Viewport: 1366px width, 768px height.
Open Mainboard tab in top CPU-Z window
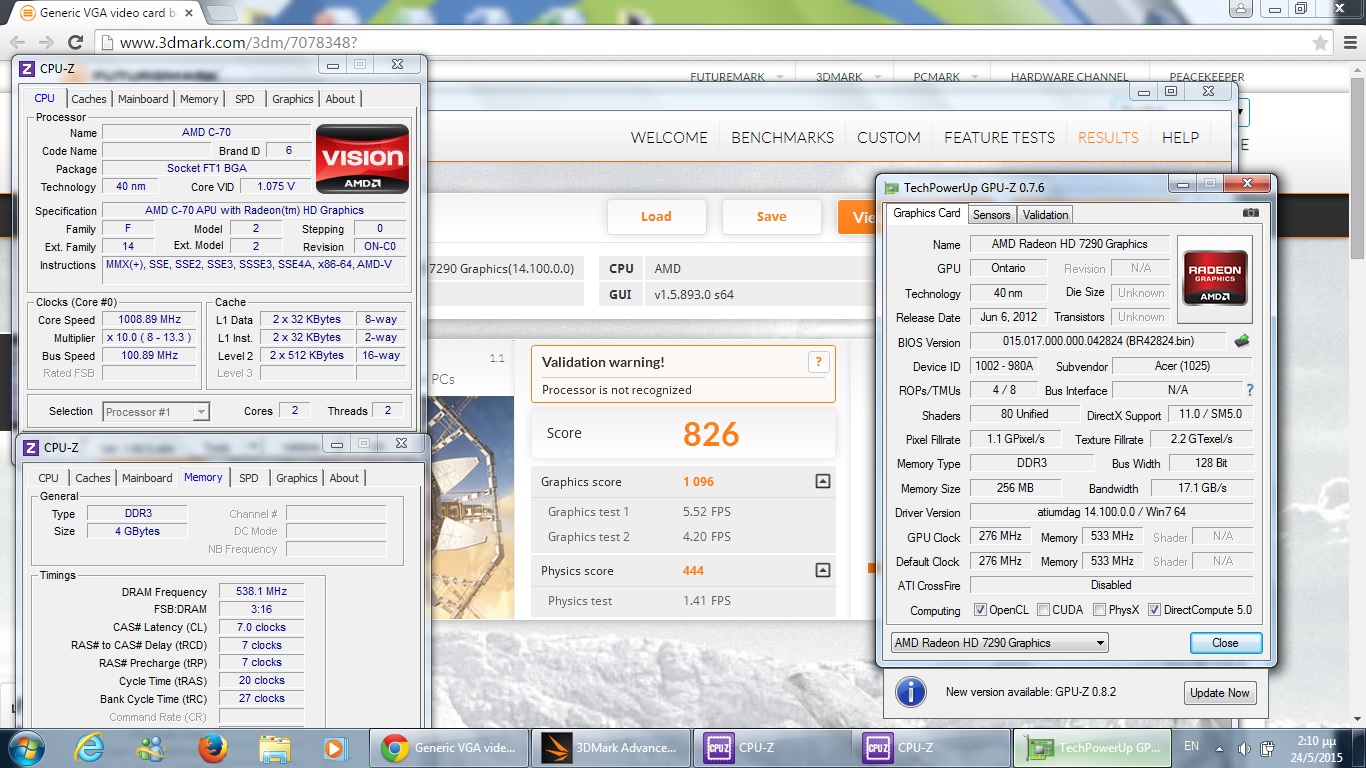click(x=143, y=99)
